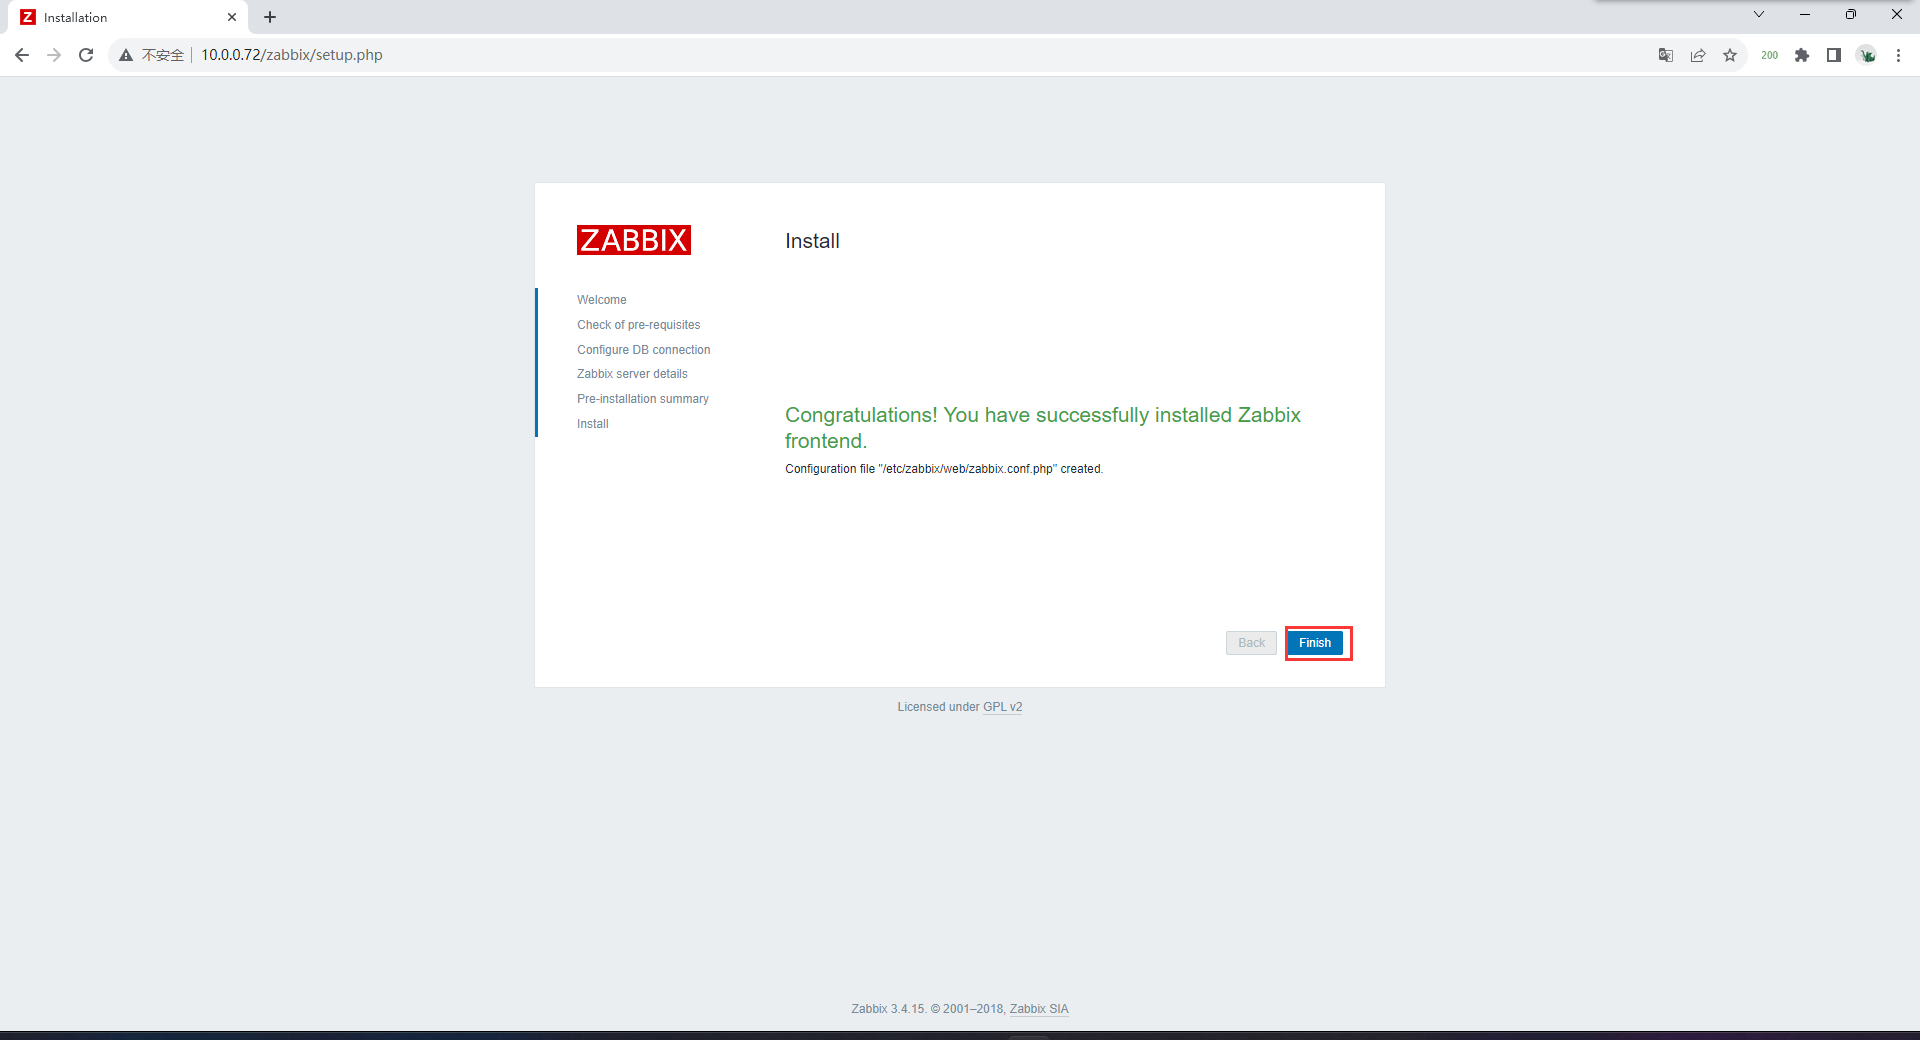Open the tab search dropdown arrow
The width and height of the screenshot is (1920, 1040).
(x=1759, y=14)
